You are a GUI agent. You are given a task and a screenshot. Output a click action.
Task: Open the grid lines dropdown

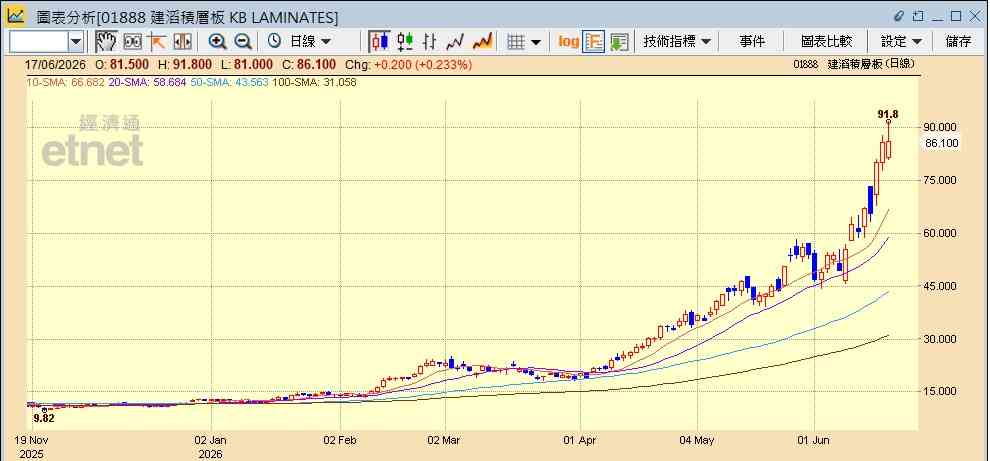(525, 42)
